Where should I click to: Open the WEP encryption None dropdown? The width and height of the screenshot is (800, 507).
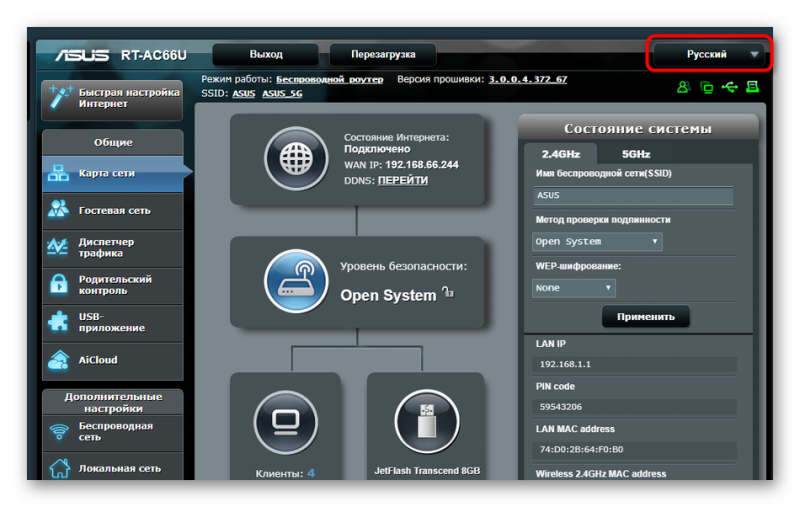click(574, 288)
